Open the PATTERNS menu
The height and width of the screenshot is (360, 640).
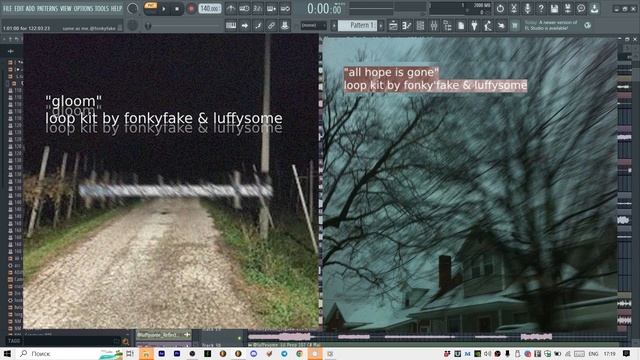click(47, 8)
